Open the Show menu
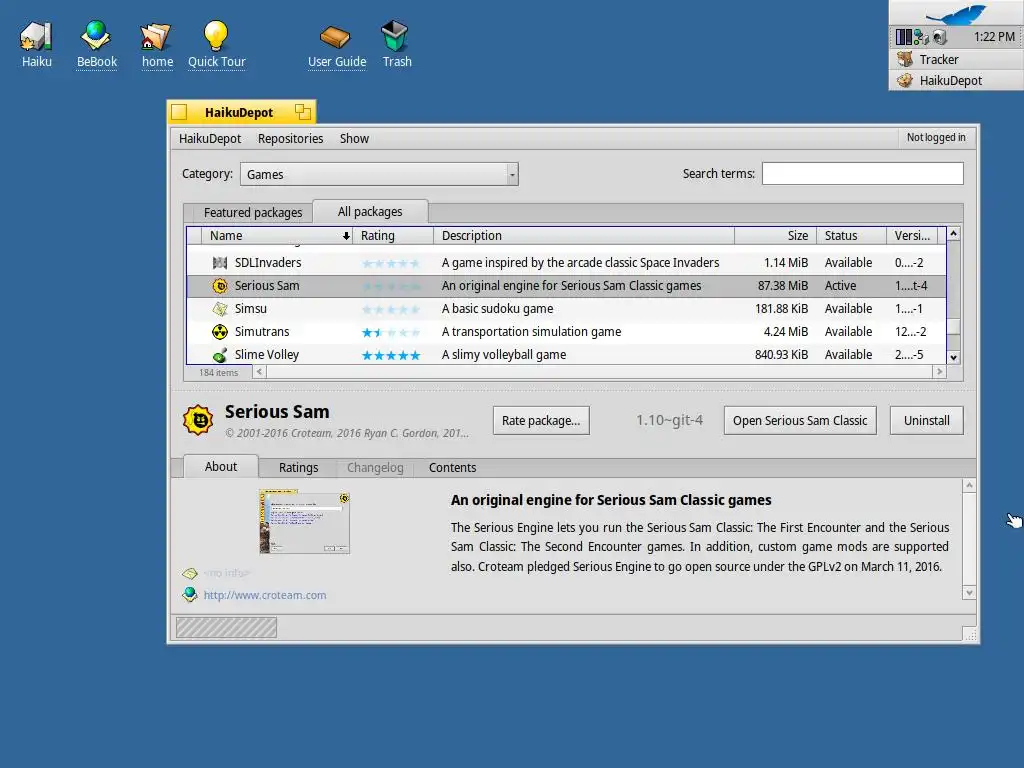 pyautogui.click(x=354, y=138)
